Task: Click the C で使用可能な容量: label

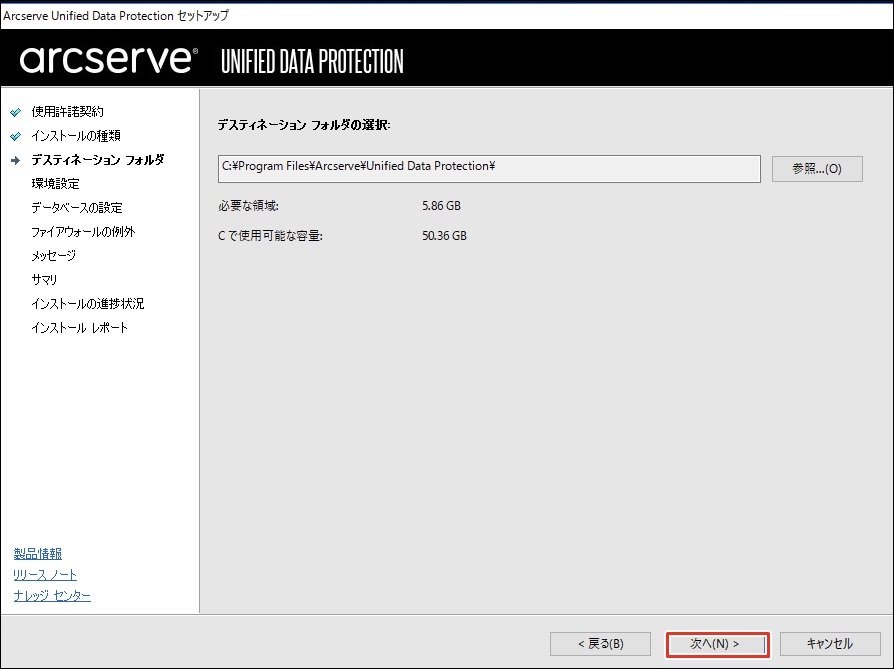Action: pos(270,236)
